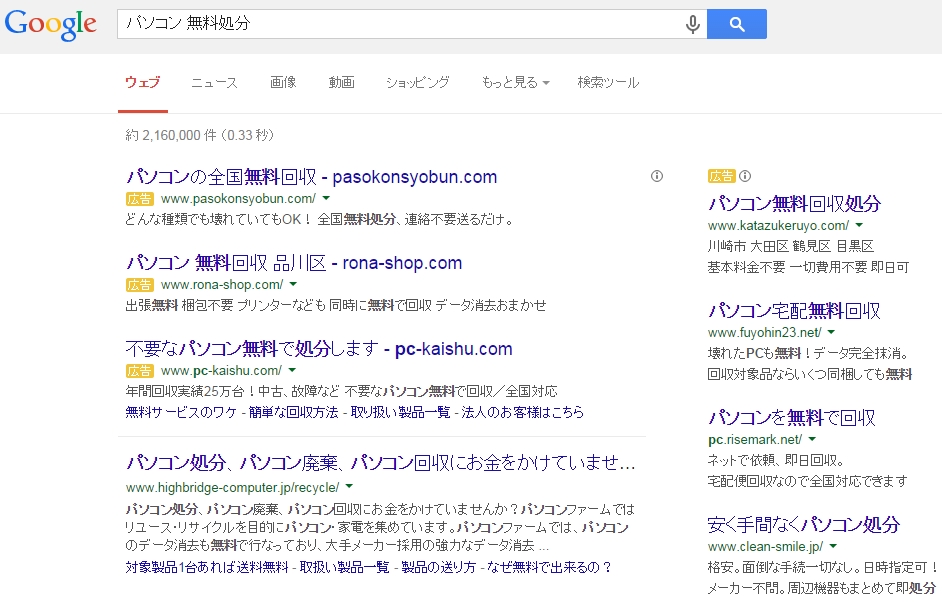The height and width of the screenshot is (602, 942).
Task: Click the ad info circle icon
Action: pos(657,176)
